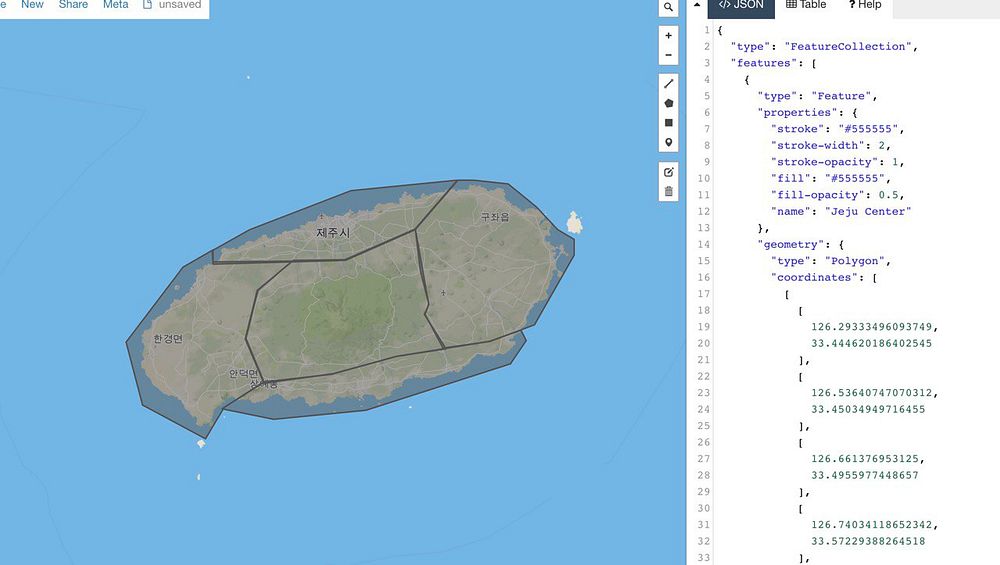Viewport: 1000px width, 565px height.
Task: Collapse the editor panel with the arrow
Action: tap(697, 4)
